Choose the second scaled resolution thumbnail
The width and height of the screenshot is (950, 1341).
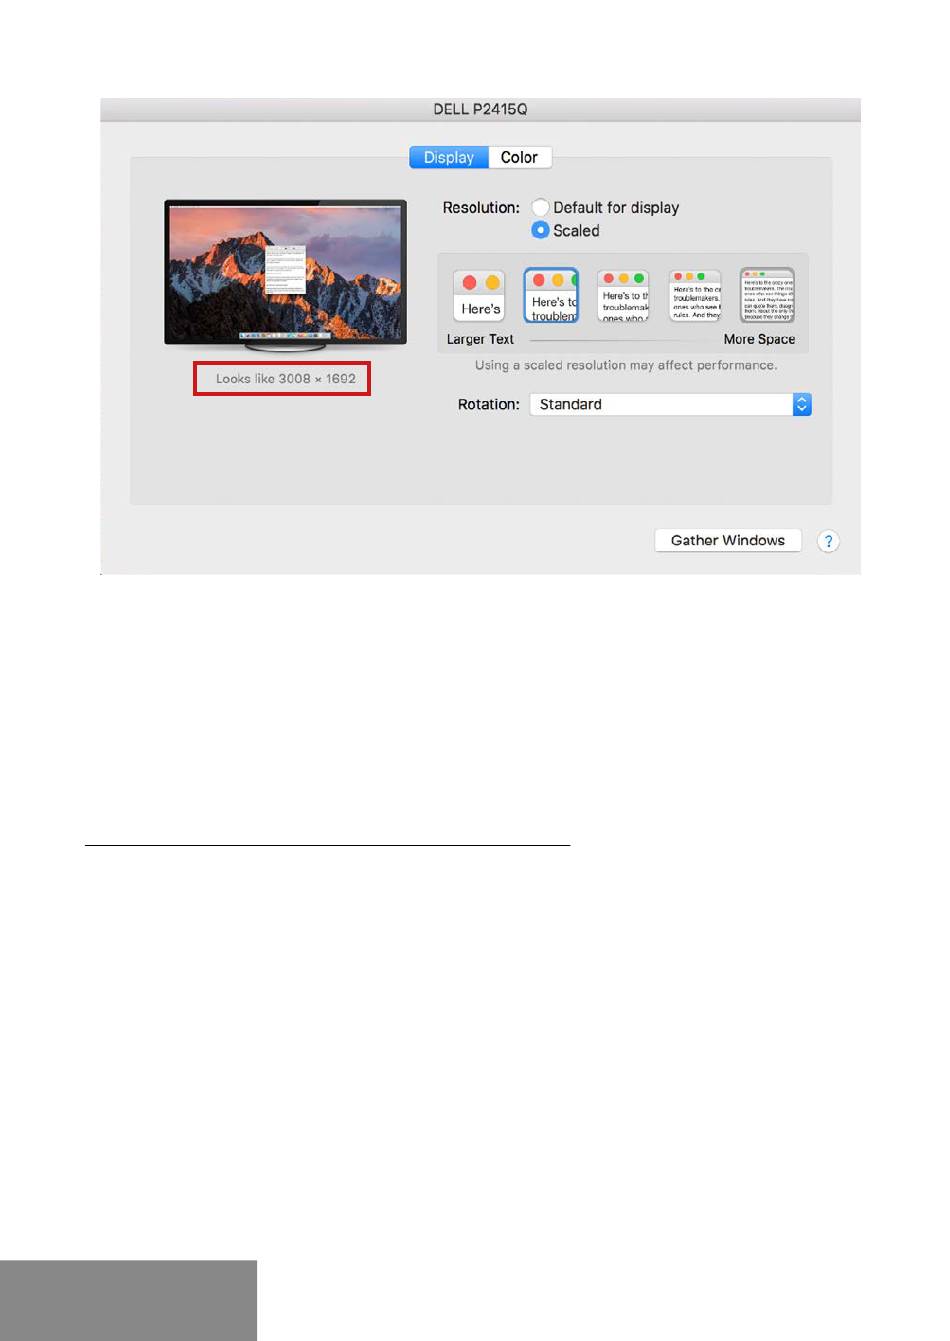pyautogui.click(x=552, y=295)
